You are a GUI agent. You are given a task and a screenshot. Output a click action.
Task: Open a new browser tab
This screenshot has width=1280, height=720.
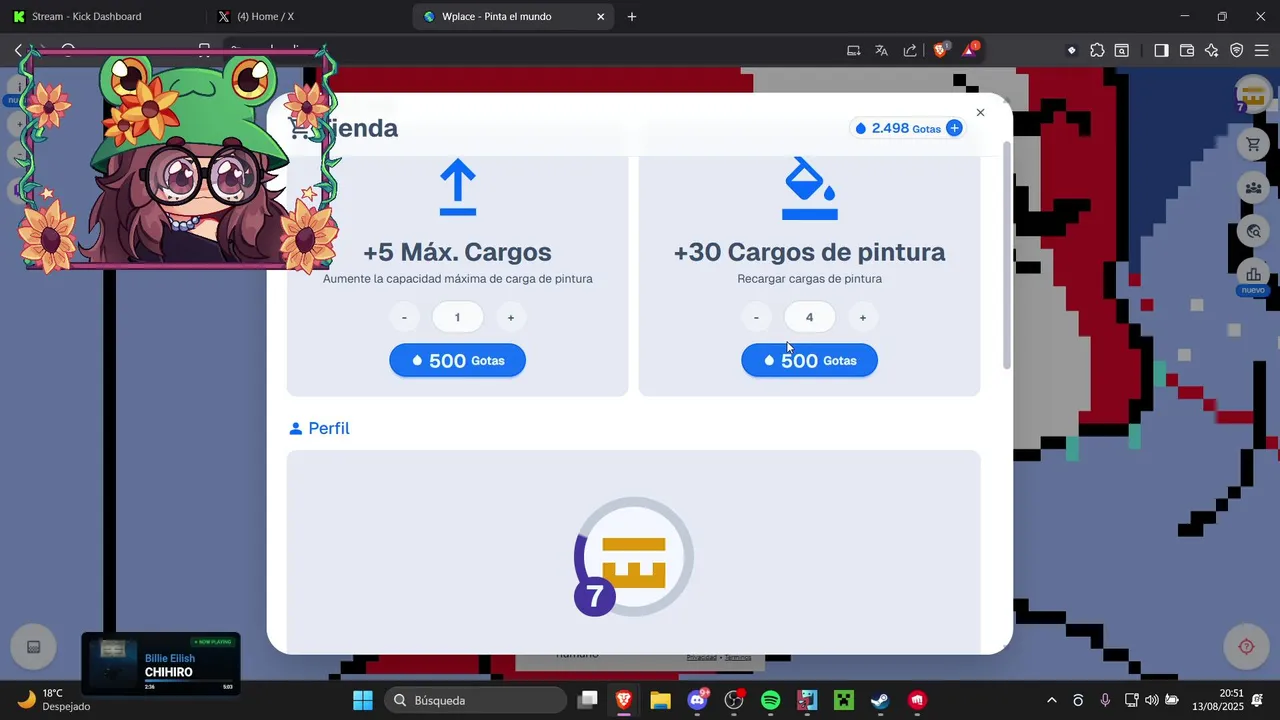click(632, 16)
